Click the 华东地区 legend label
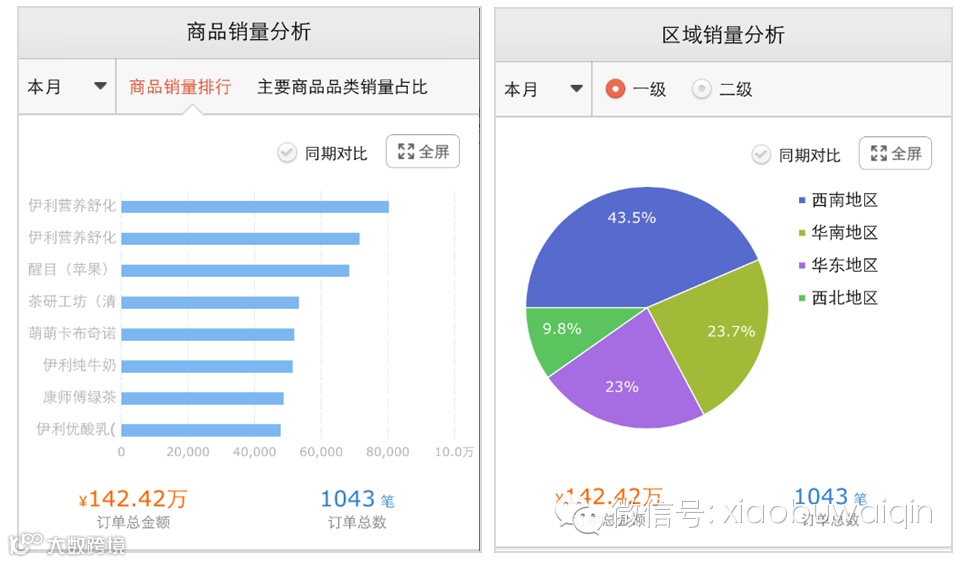The height and width of the screenshot is (563, 965). (x=844, y=265)
